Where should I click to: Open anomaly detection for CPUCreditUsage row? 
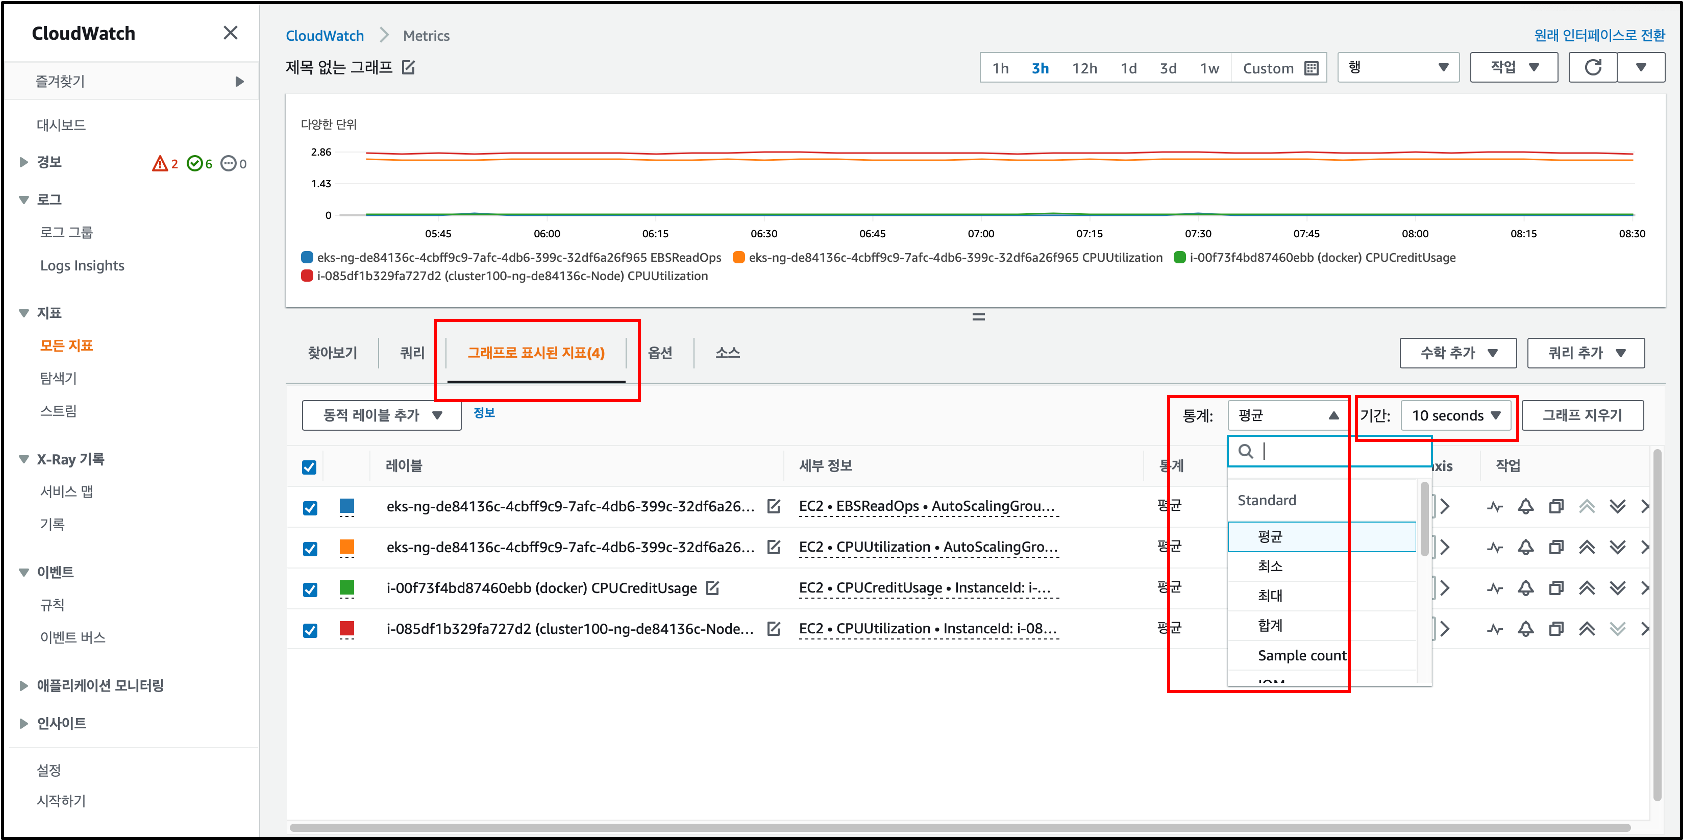pos(1495,589)
